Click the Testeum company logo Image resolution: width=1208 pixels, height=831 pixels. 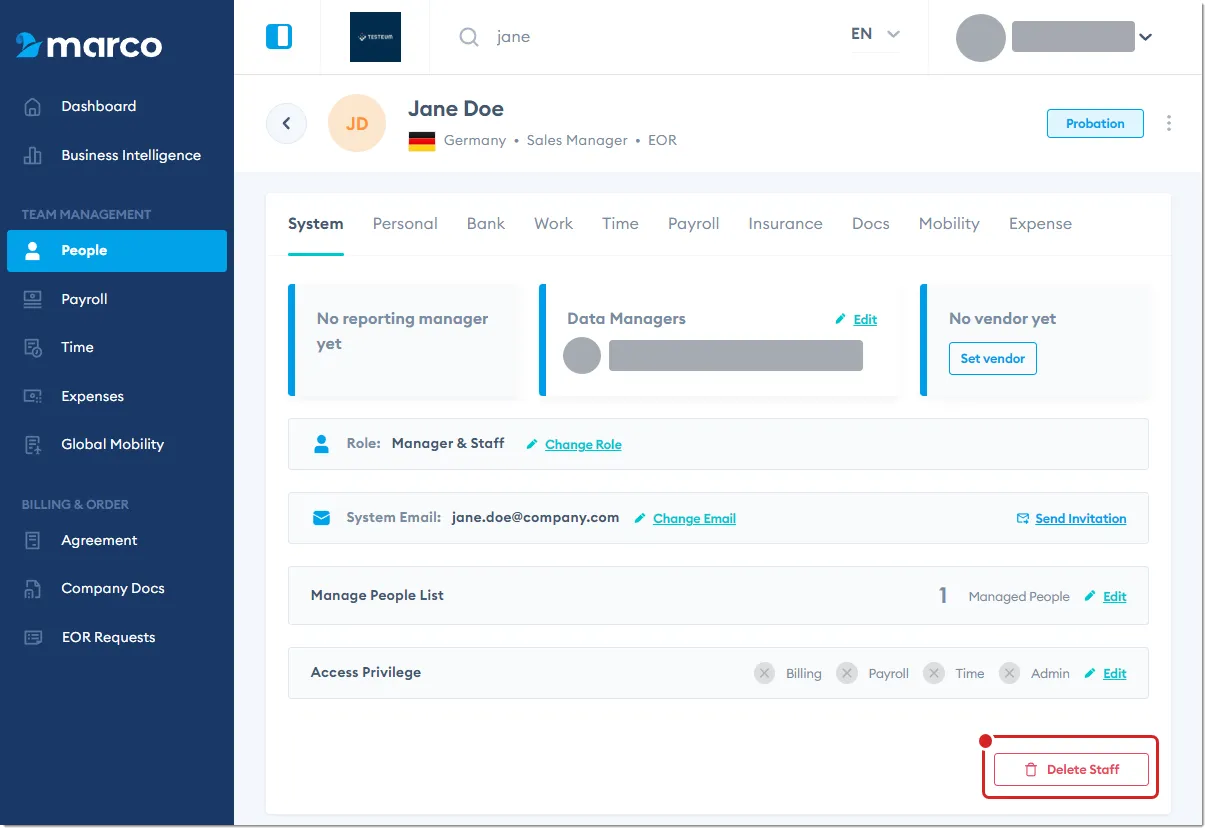coord(375,37)
